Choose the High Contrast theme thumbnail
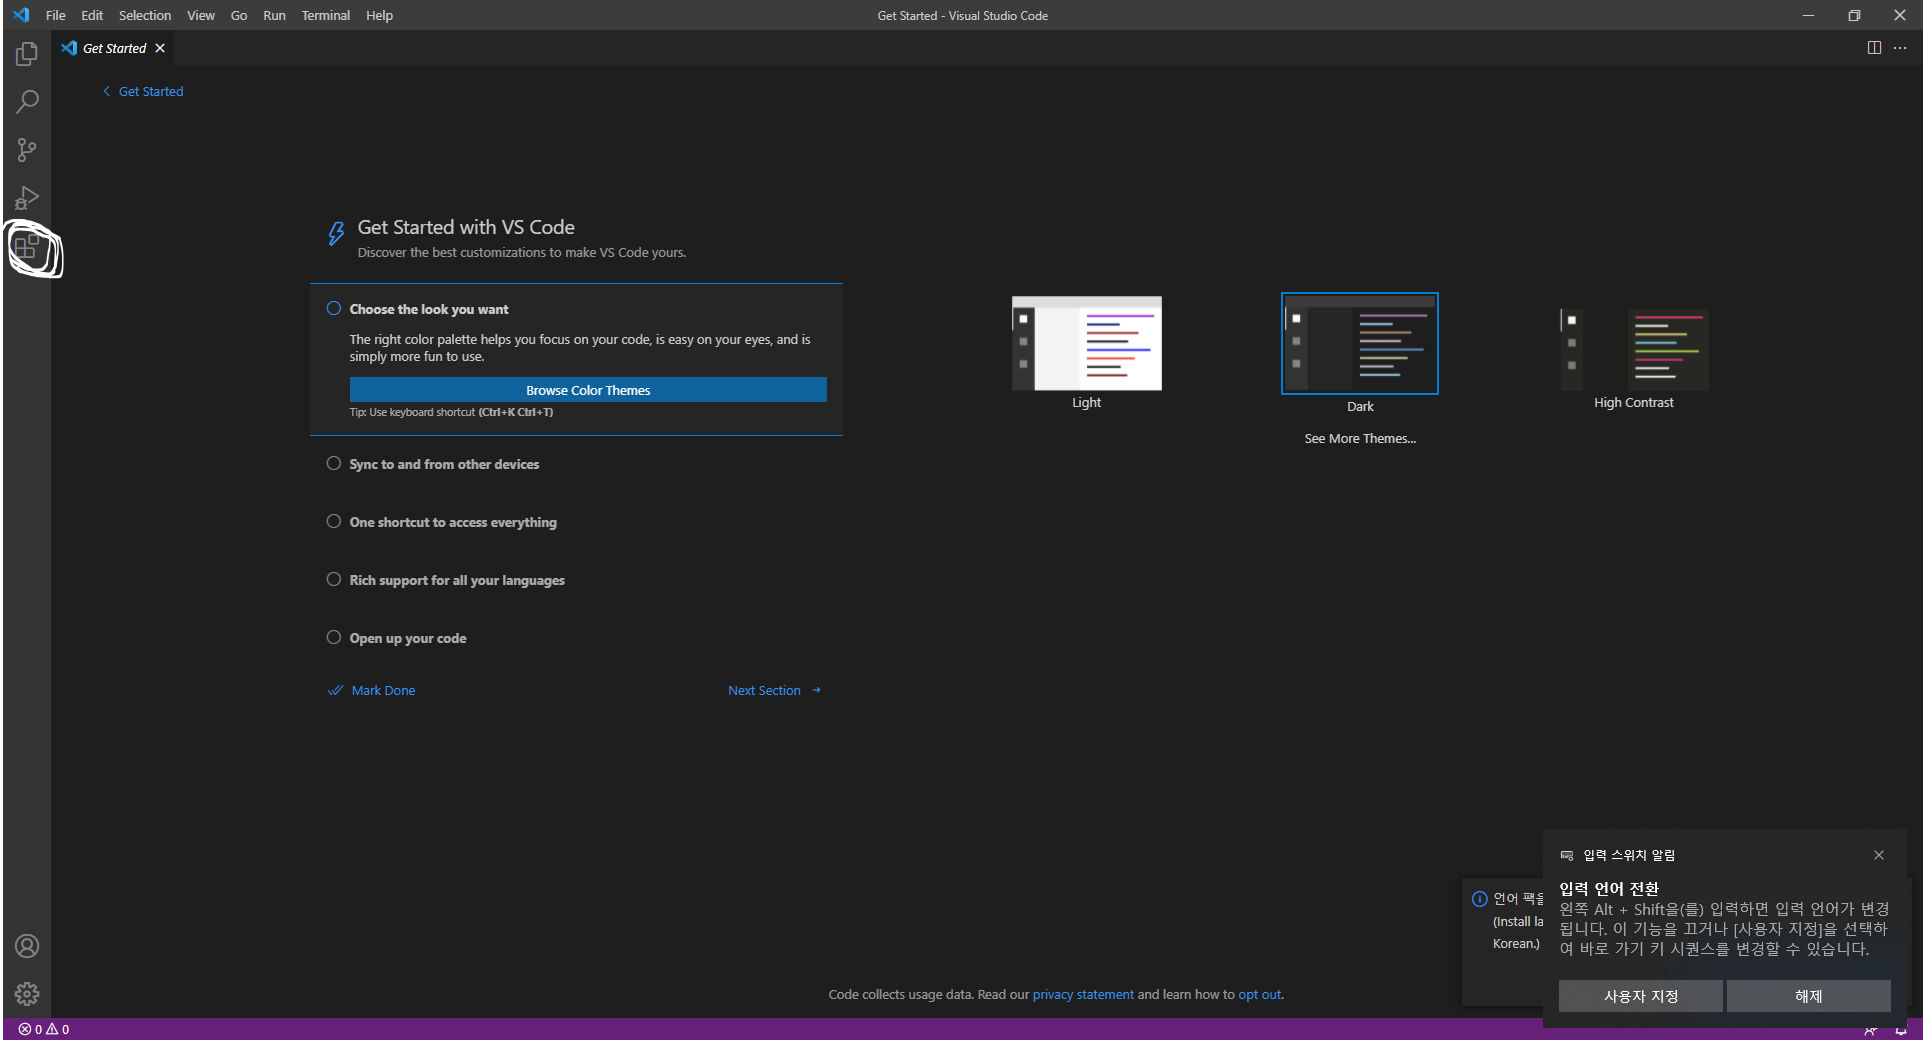This screenshot has width=1923, height=1040. tap(1634, 349)
